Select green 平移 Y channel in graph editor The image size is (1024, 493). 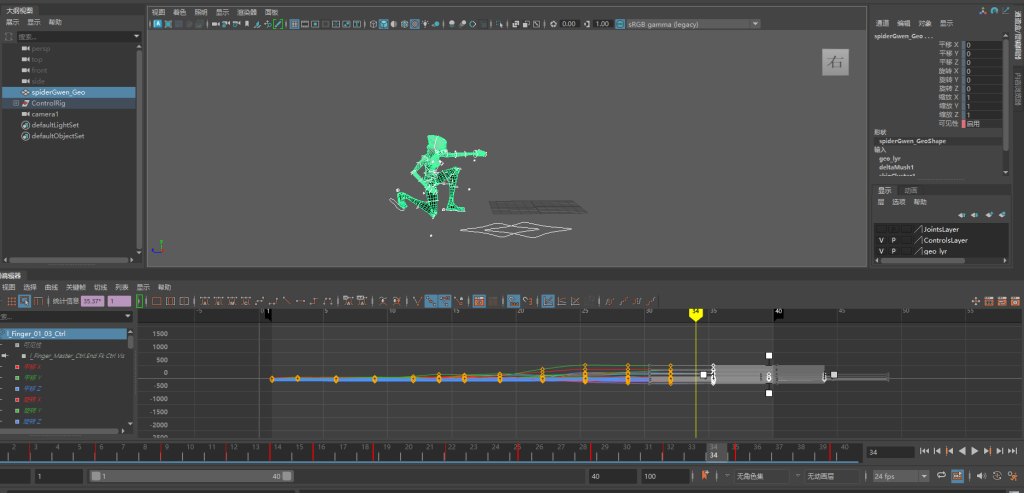pyautogui.click(x=33, y=378)
